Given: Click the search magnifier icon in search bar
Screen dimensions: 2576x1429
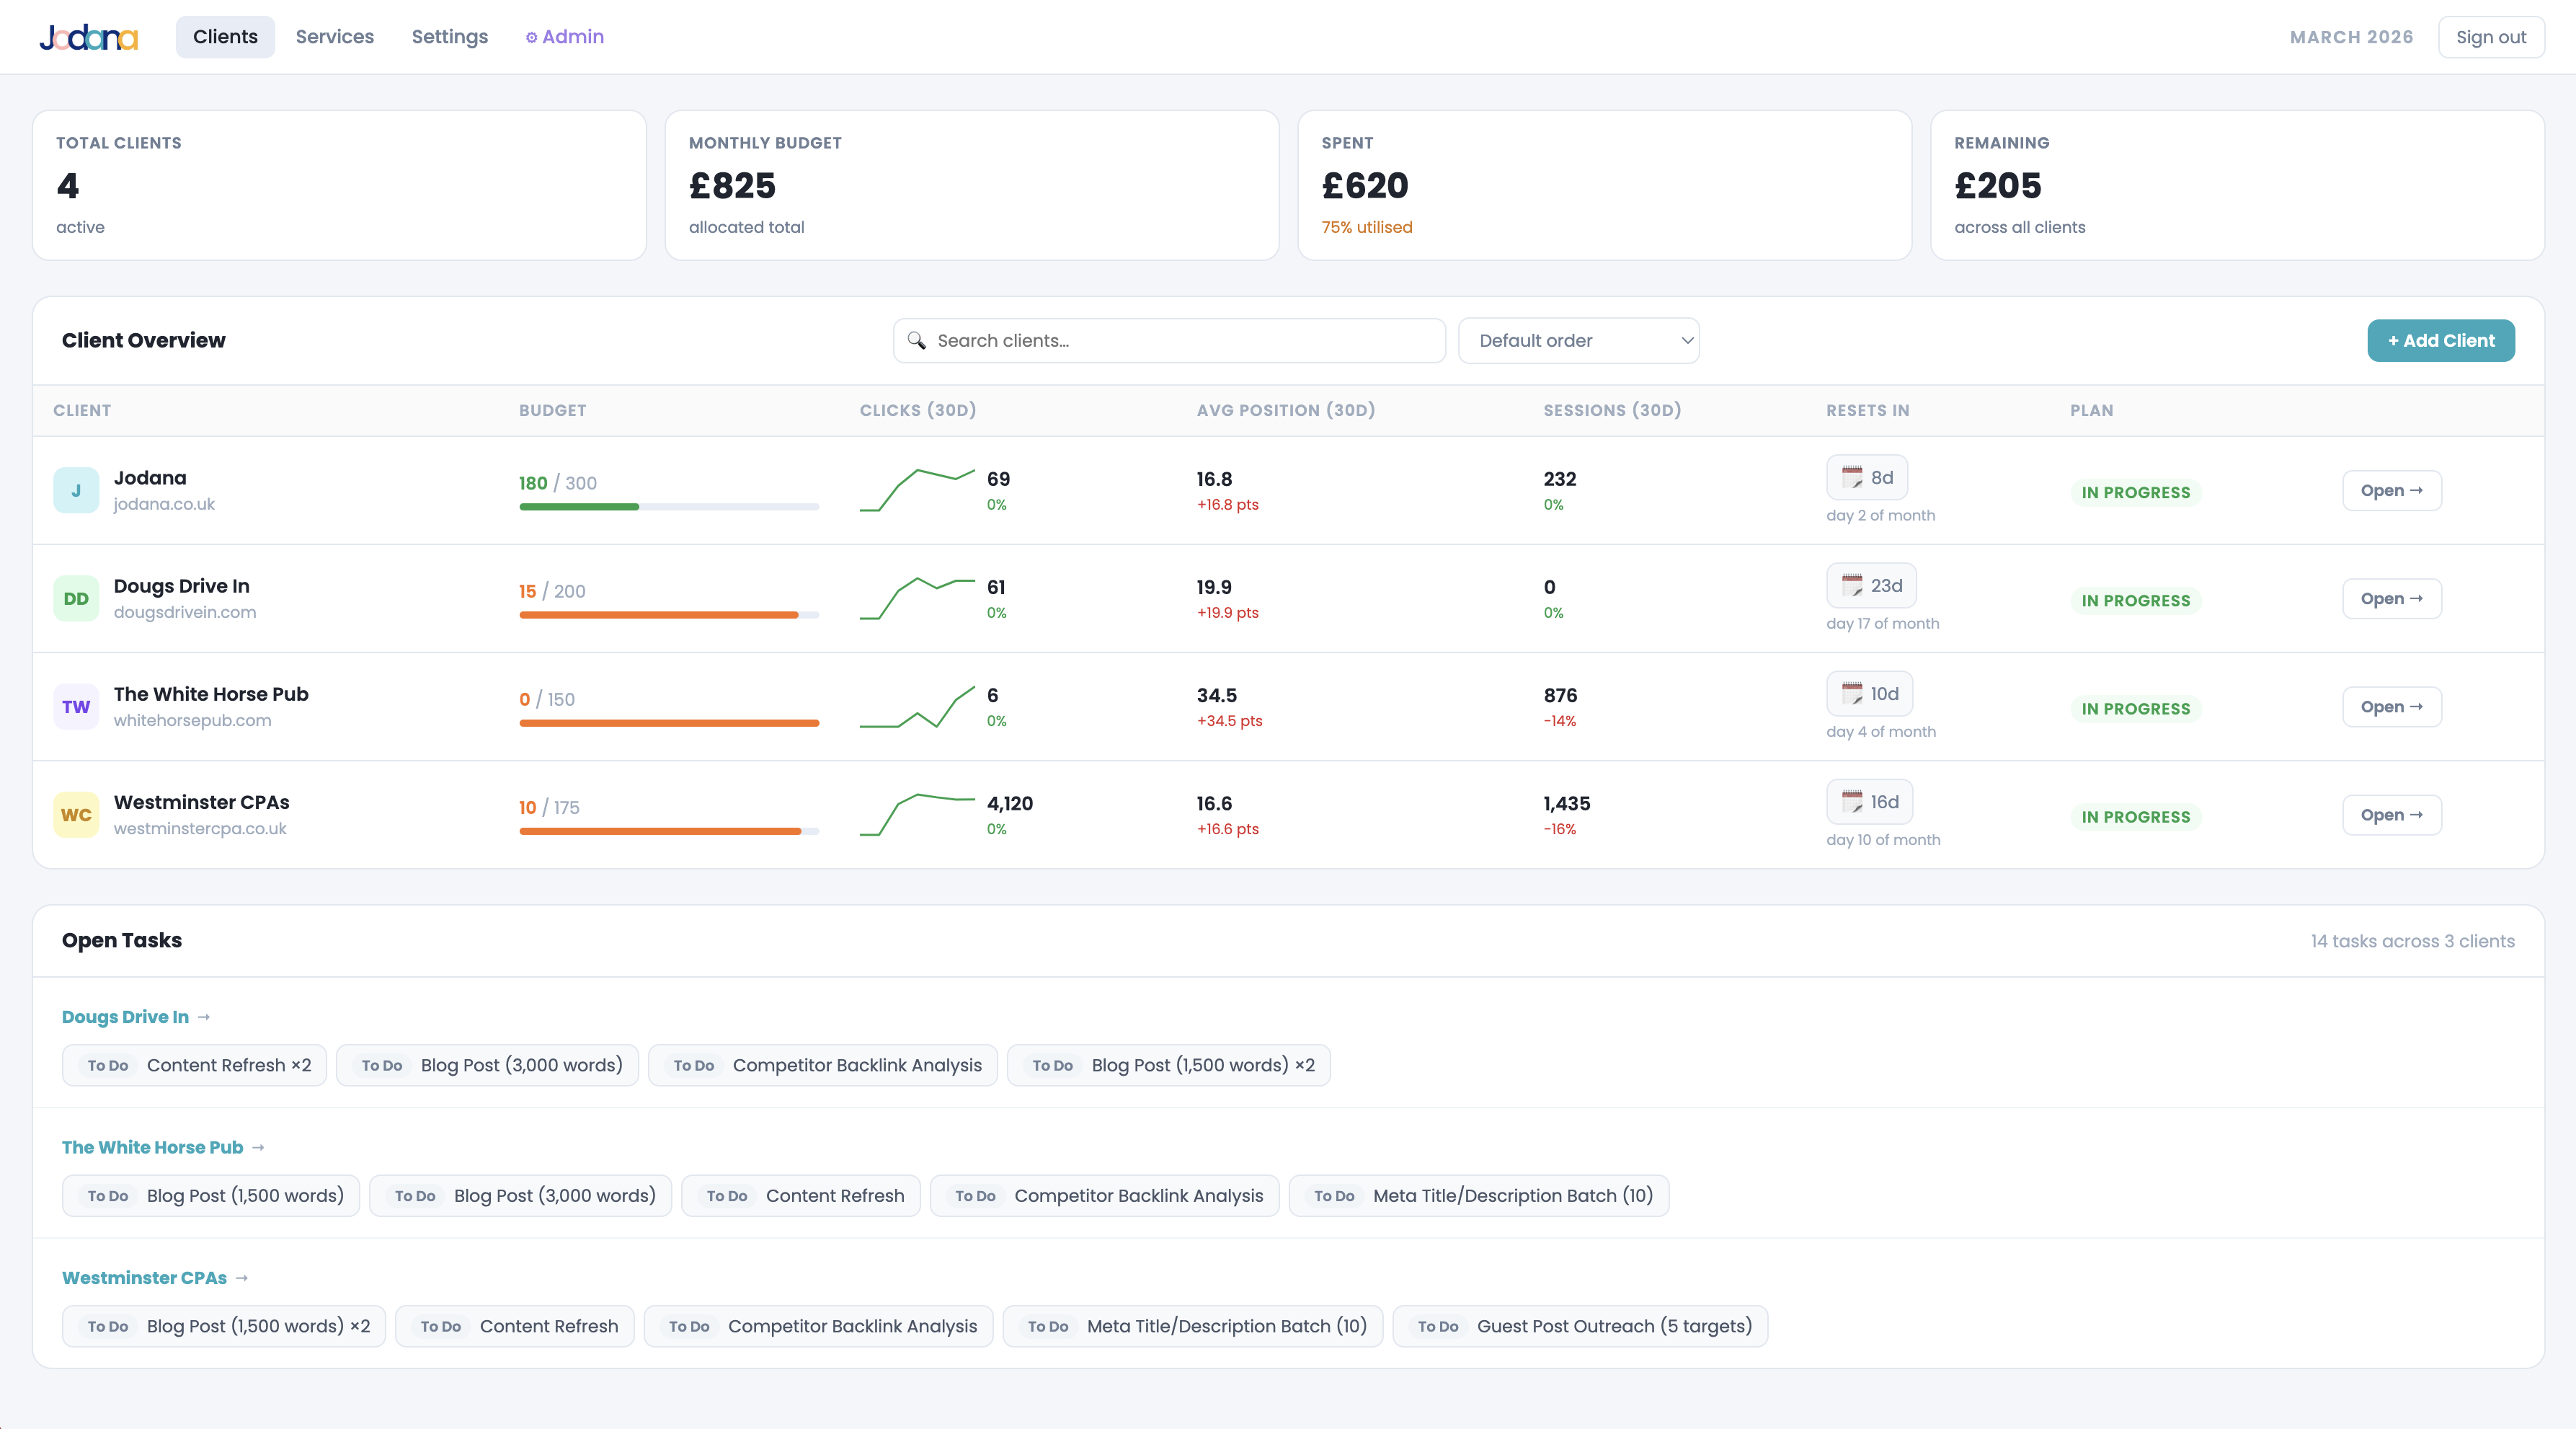Looking at the screenshot, I should (x=917, y=341).
